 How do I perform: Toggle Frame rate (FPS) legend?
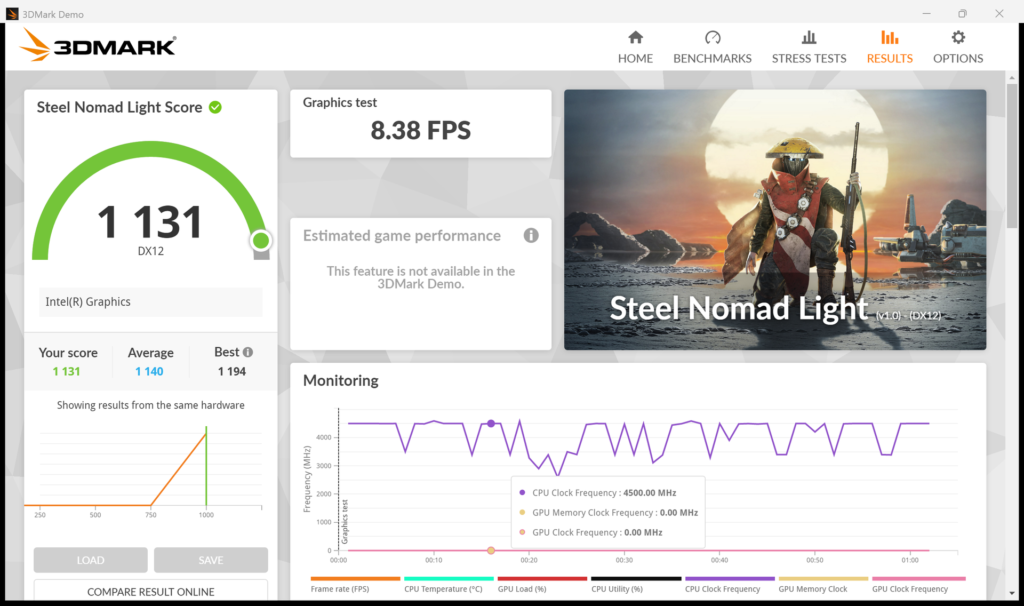tap(355, 584)
